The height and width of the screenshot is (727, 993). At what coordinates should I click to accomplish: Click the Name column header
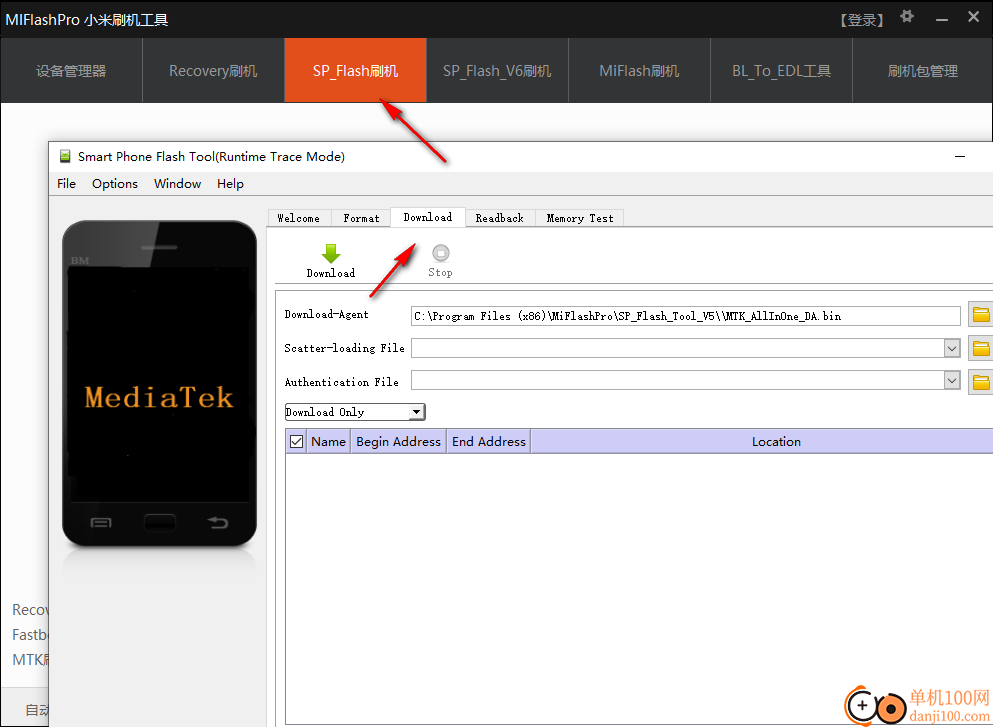click(x=328, y=441)
